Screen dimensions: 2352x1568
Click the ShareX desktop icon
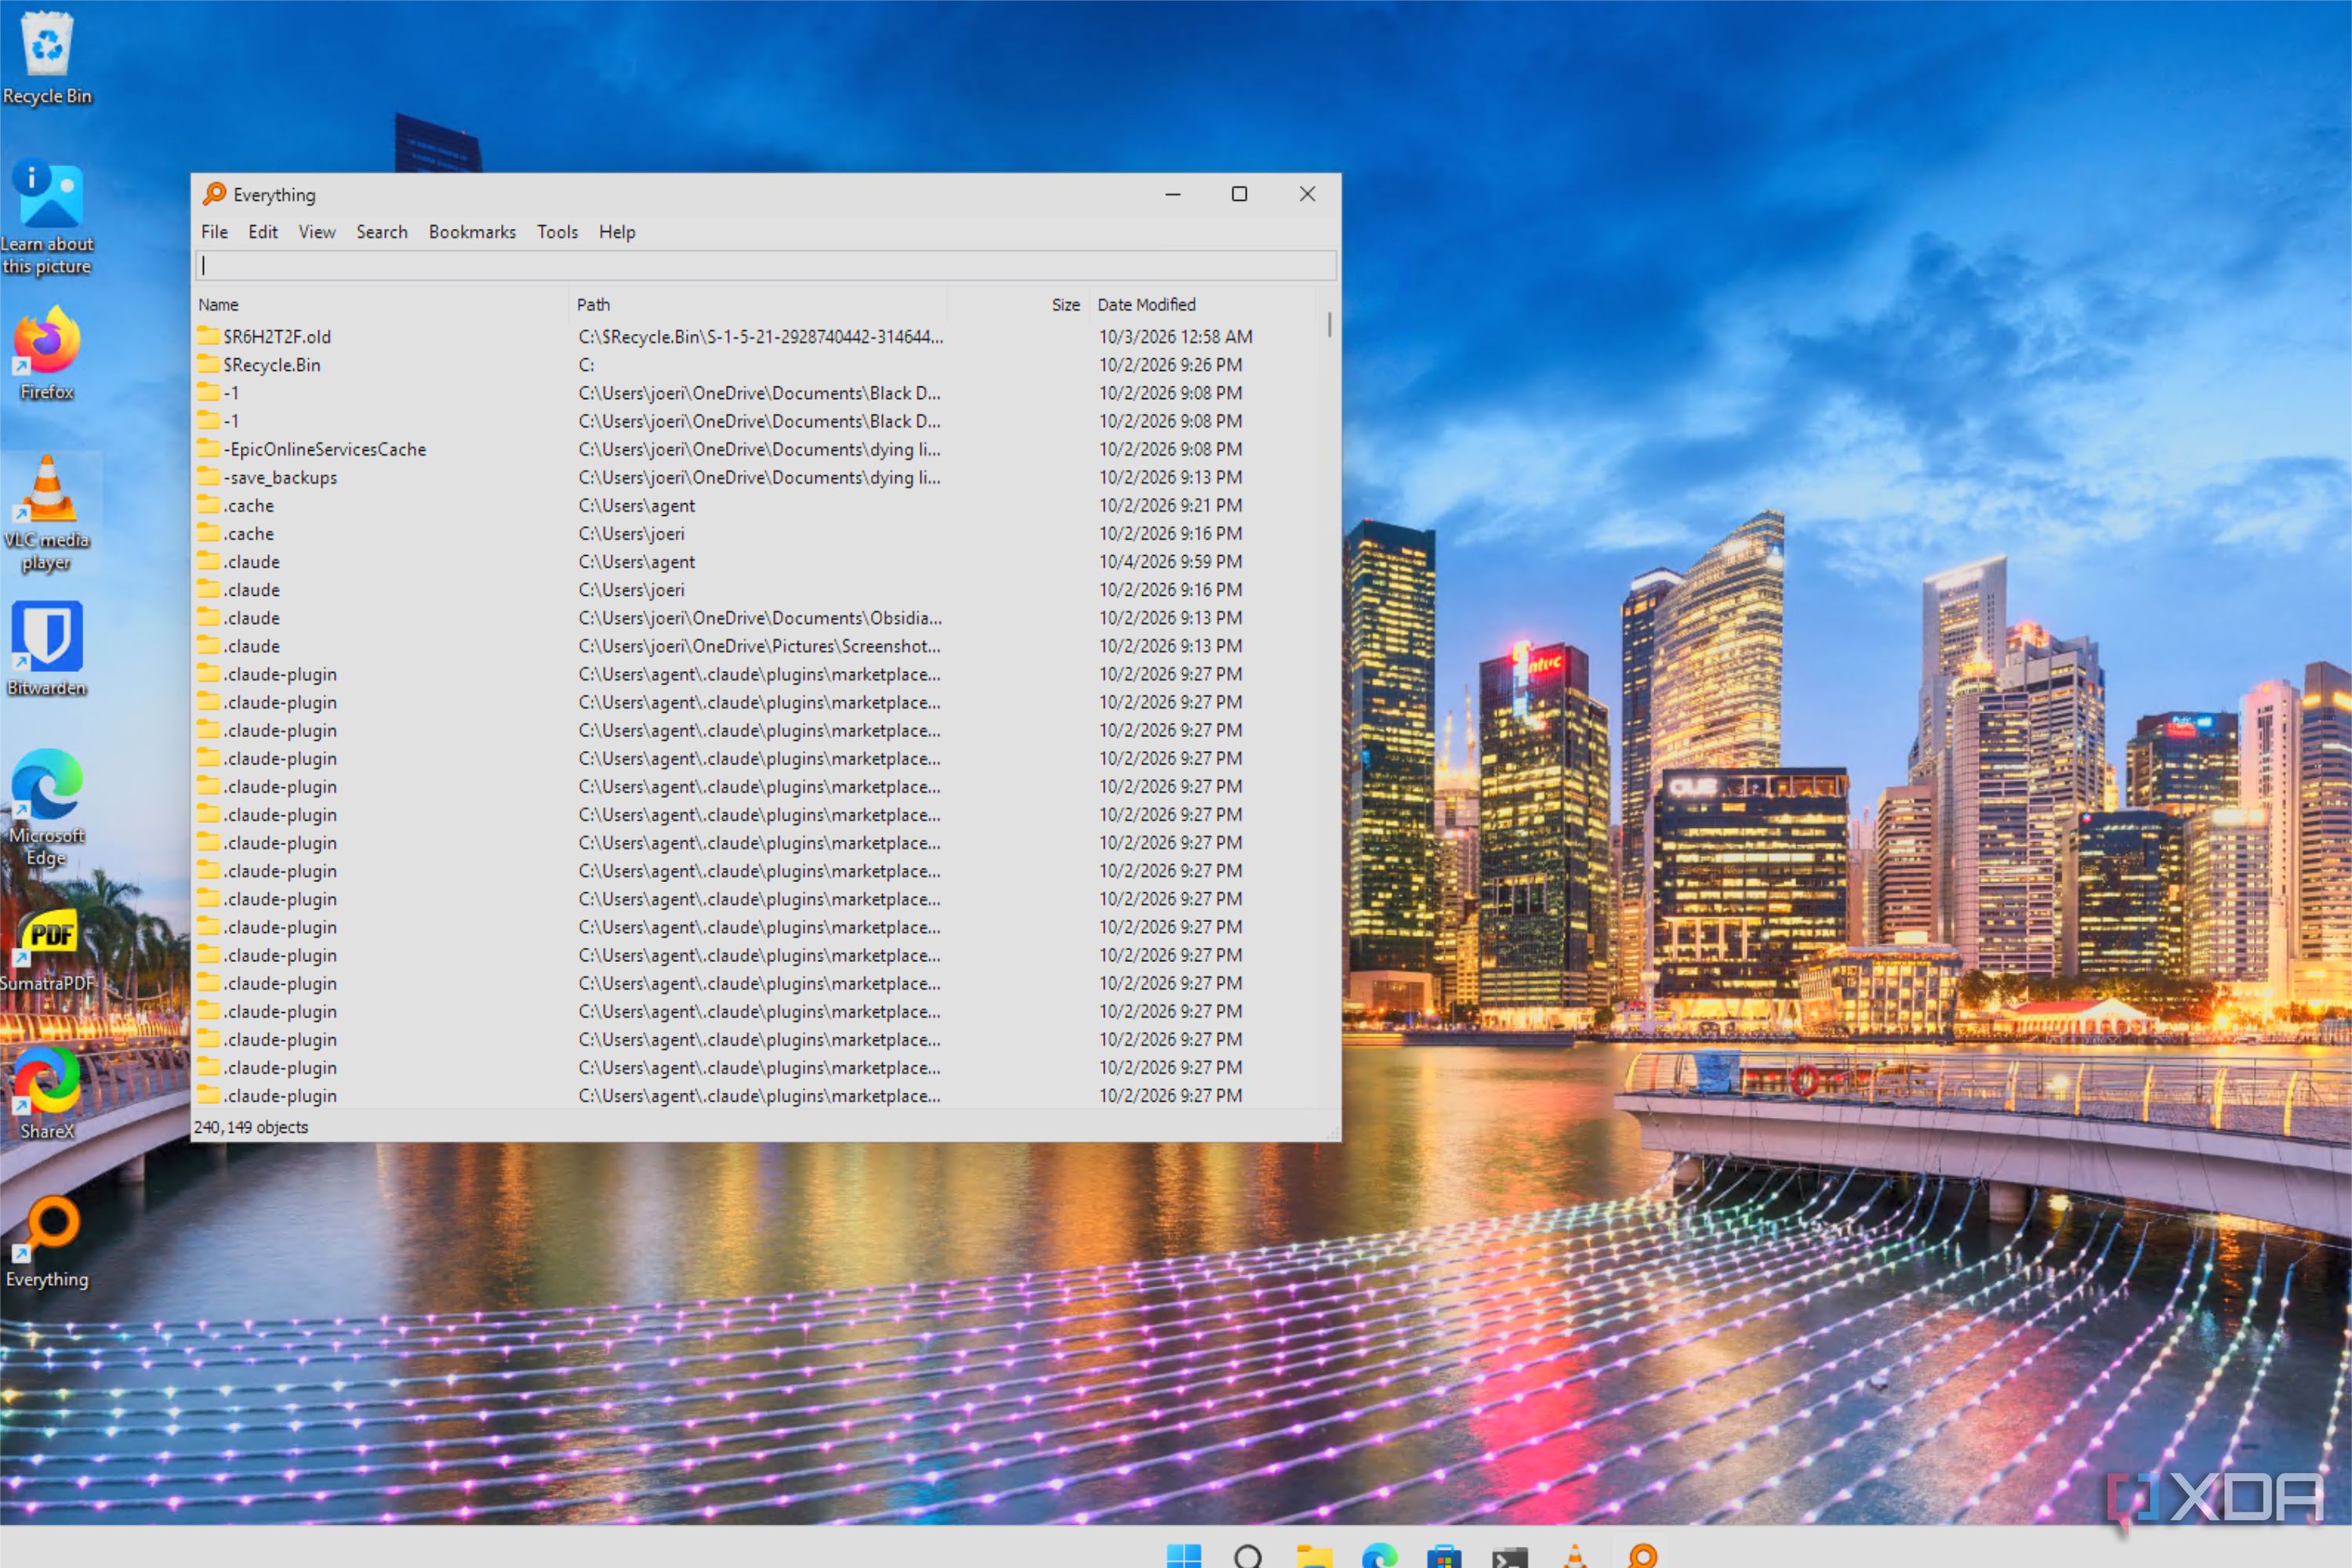coord(47,1093)
